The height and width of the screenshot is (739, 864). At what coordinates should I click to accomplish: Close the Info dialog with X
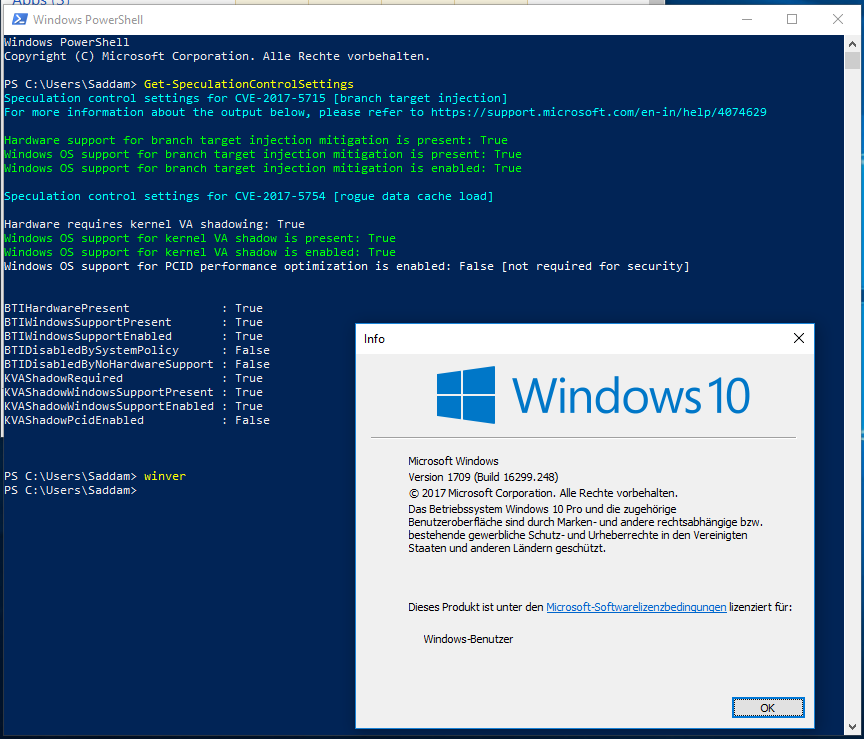point(798,338)
